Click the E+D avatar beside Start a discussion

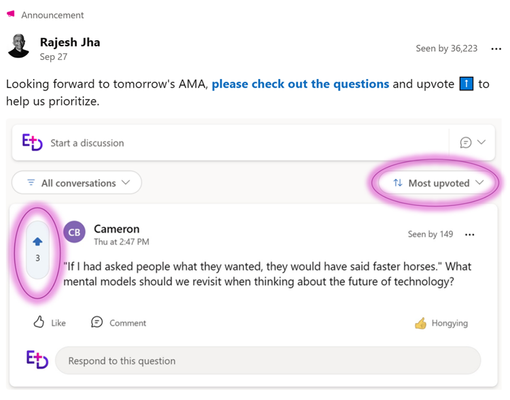coord(32,142)
